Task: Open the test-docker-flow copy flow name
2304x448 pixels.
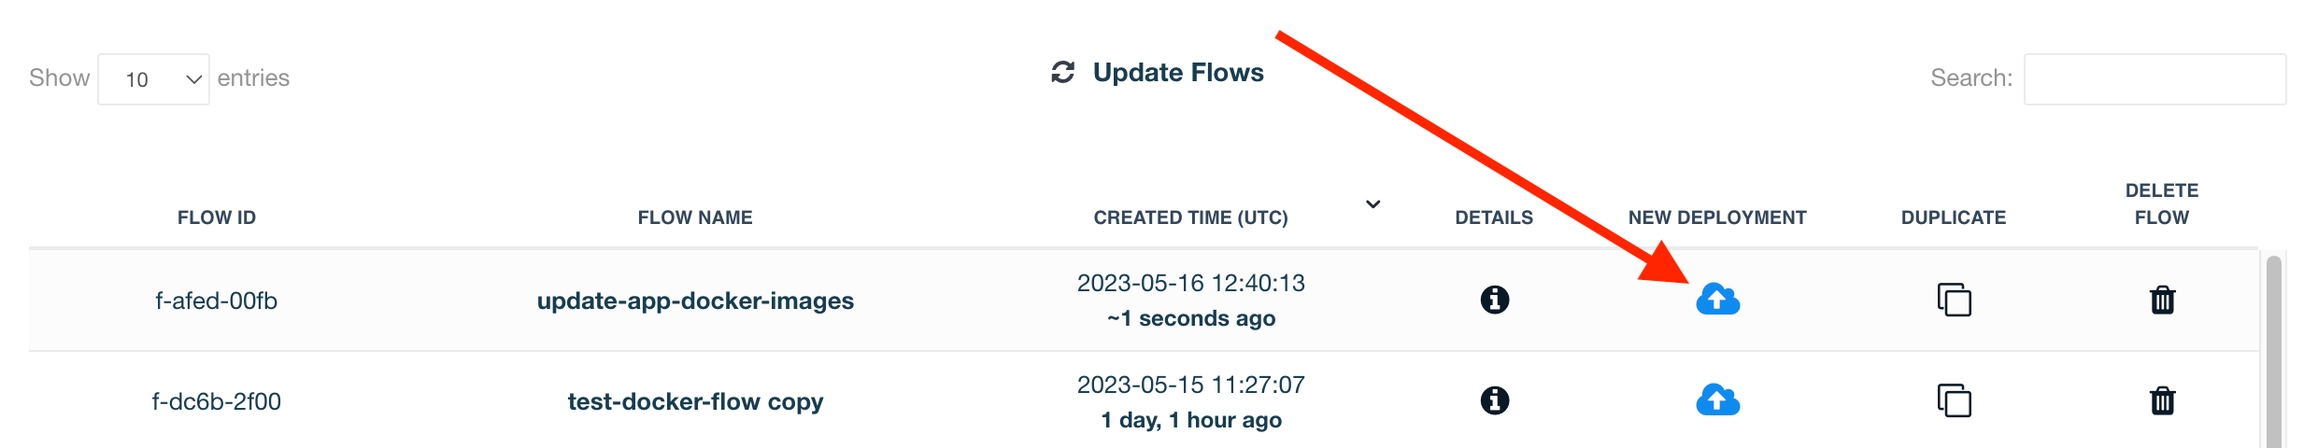Action: [695, 402]
